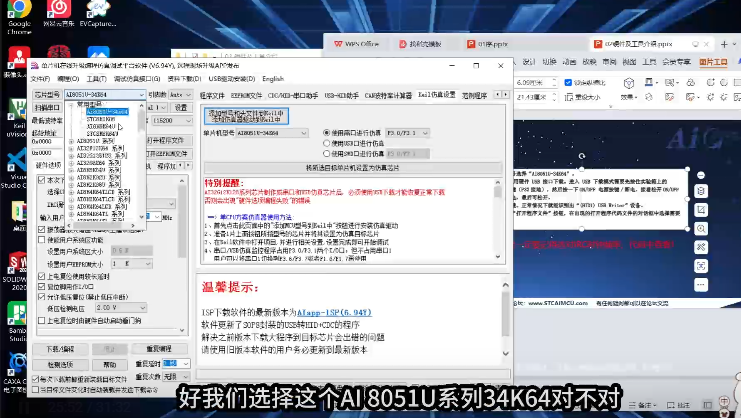Switch to Keil simulation settings tab

coord(437,95)
